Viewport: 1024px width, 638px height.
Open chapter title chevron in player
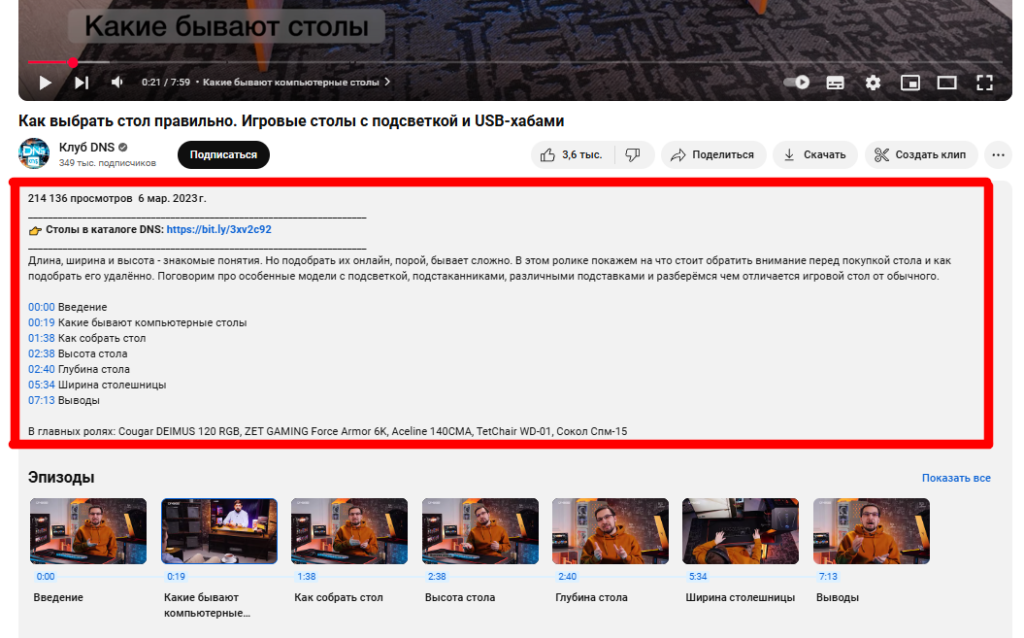(x=387, y=82)
